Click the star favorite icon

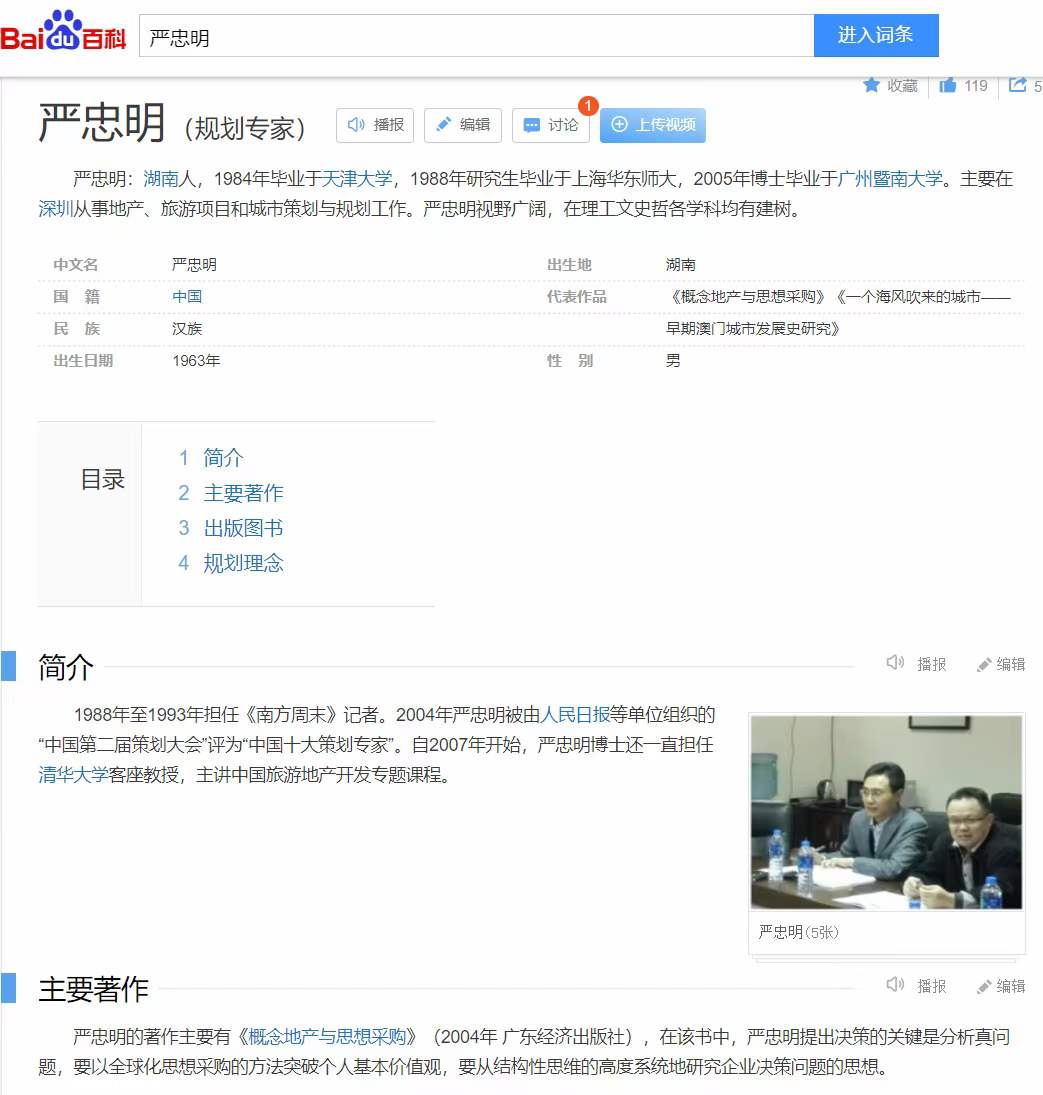(872, 86)
